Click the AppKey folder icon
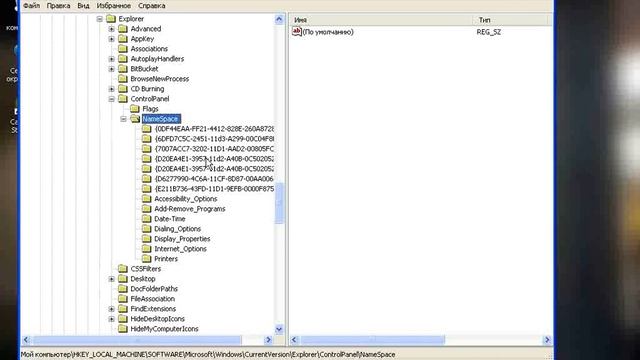This screenshot has width=640, height=360. pos(123,39)
